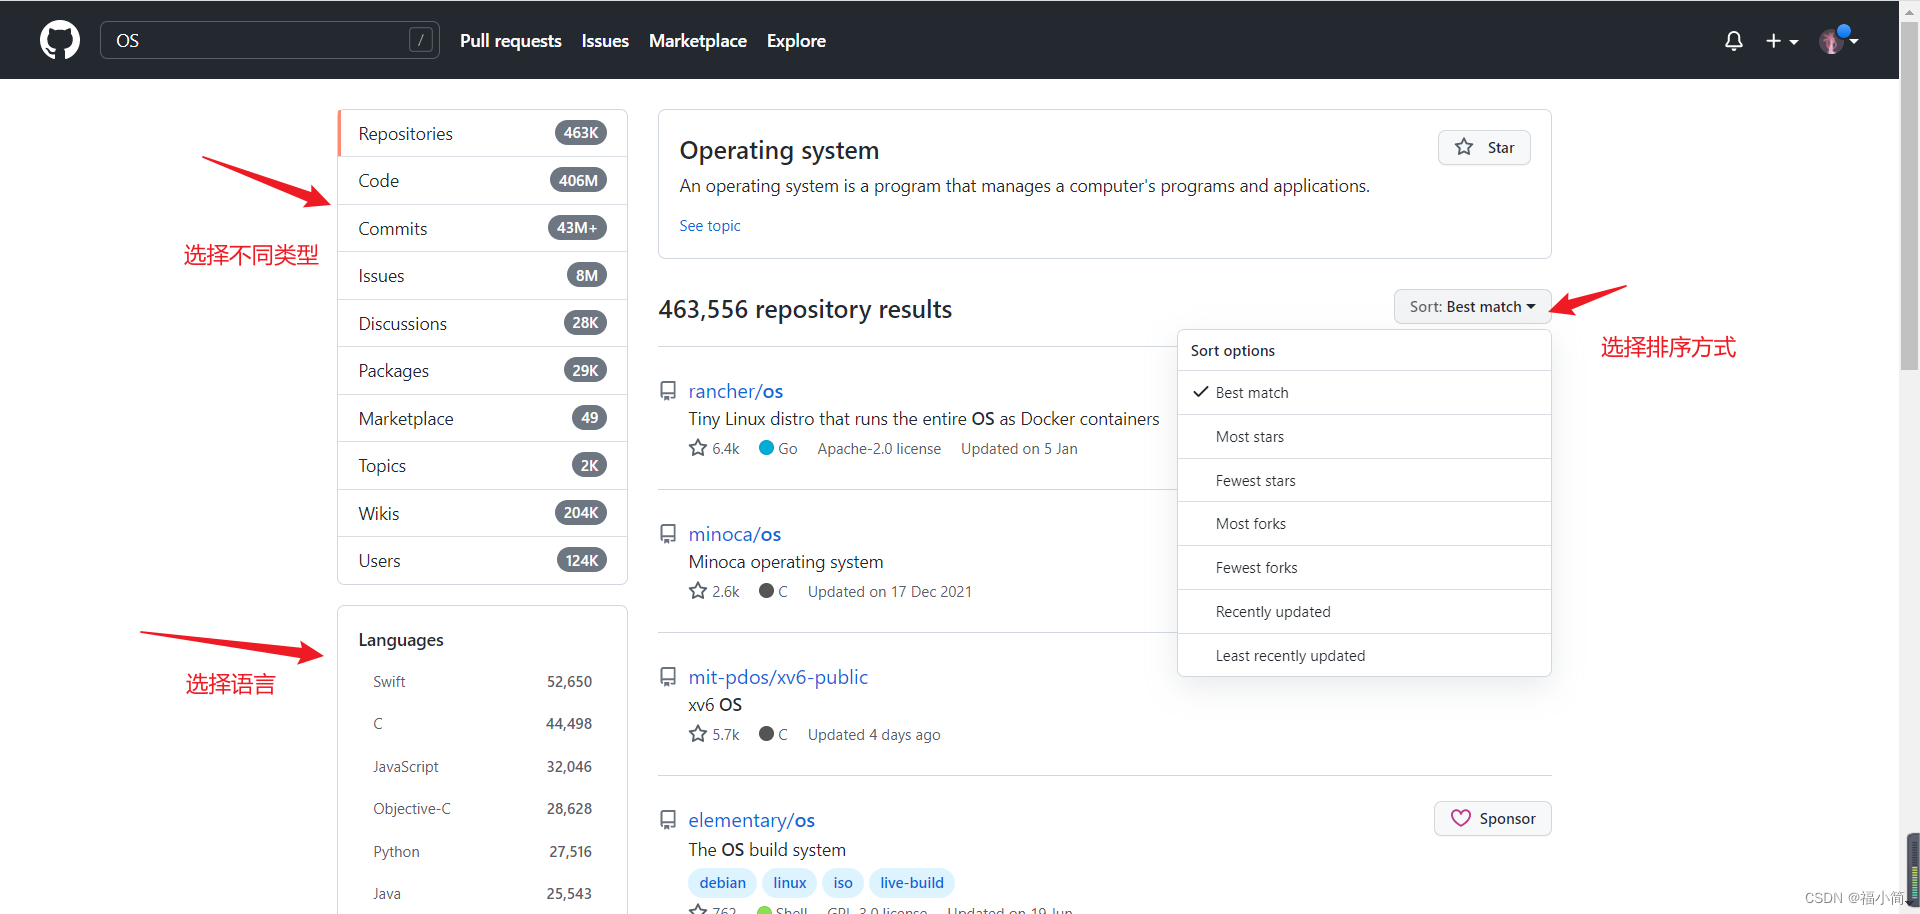Open the minoca/os repository
This screenshot has height=914, width=1920.
coord(735,534)
